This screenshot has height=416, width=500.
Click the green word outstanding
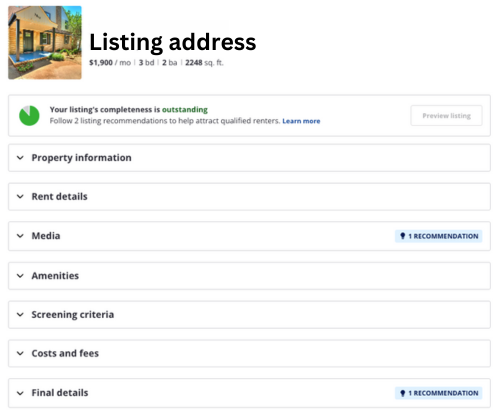point(185,110)
